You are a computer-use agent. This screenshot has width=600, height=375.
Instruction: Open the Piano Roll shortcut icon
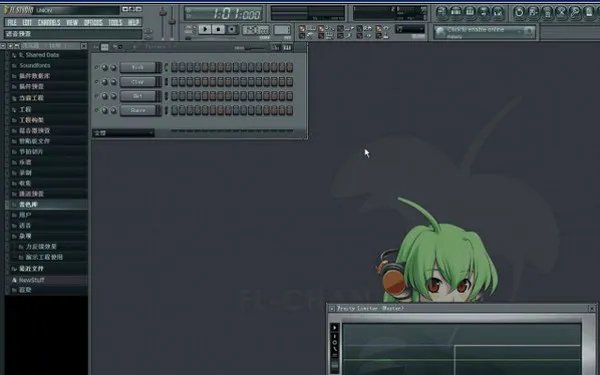[x=470, y=12]
